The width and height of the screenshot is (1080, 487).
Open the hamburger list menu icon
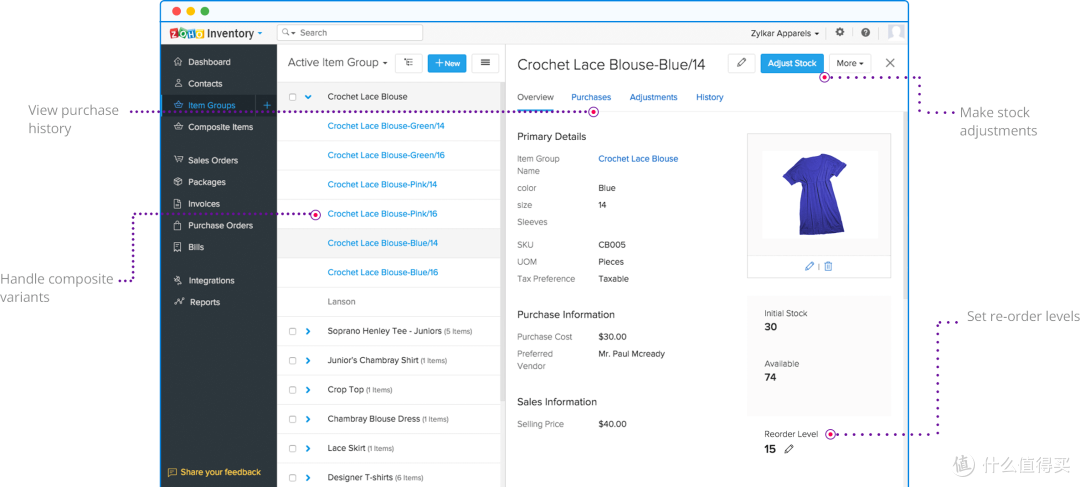[486, 63]
